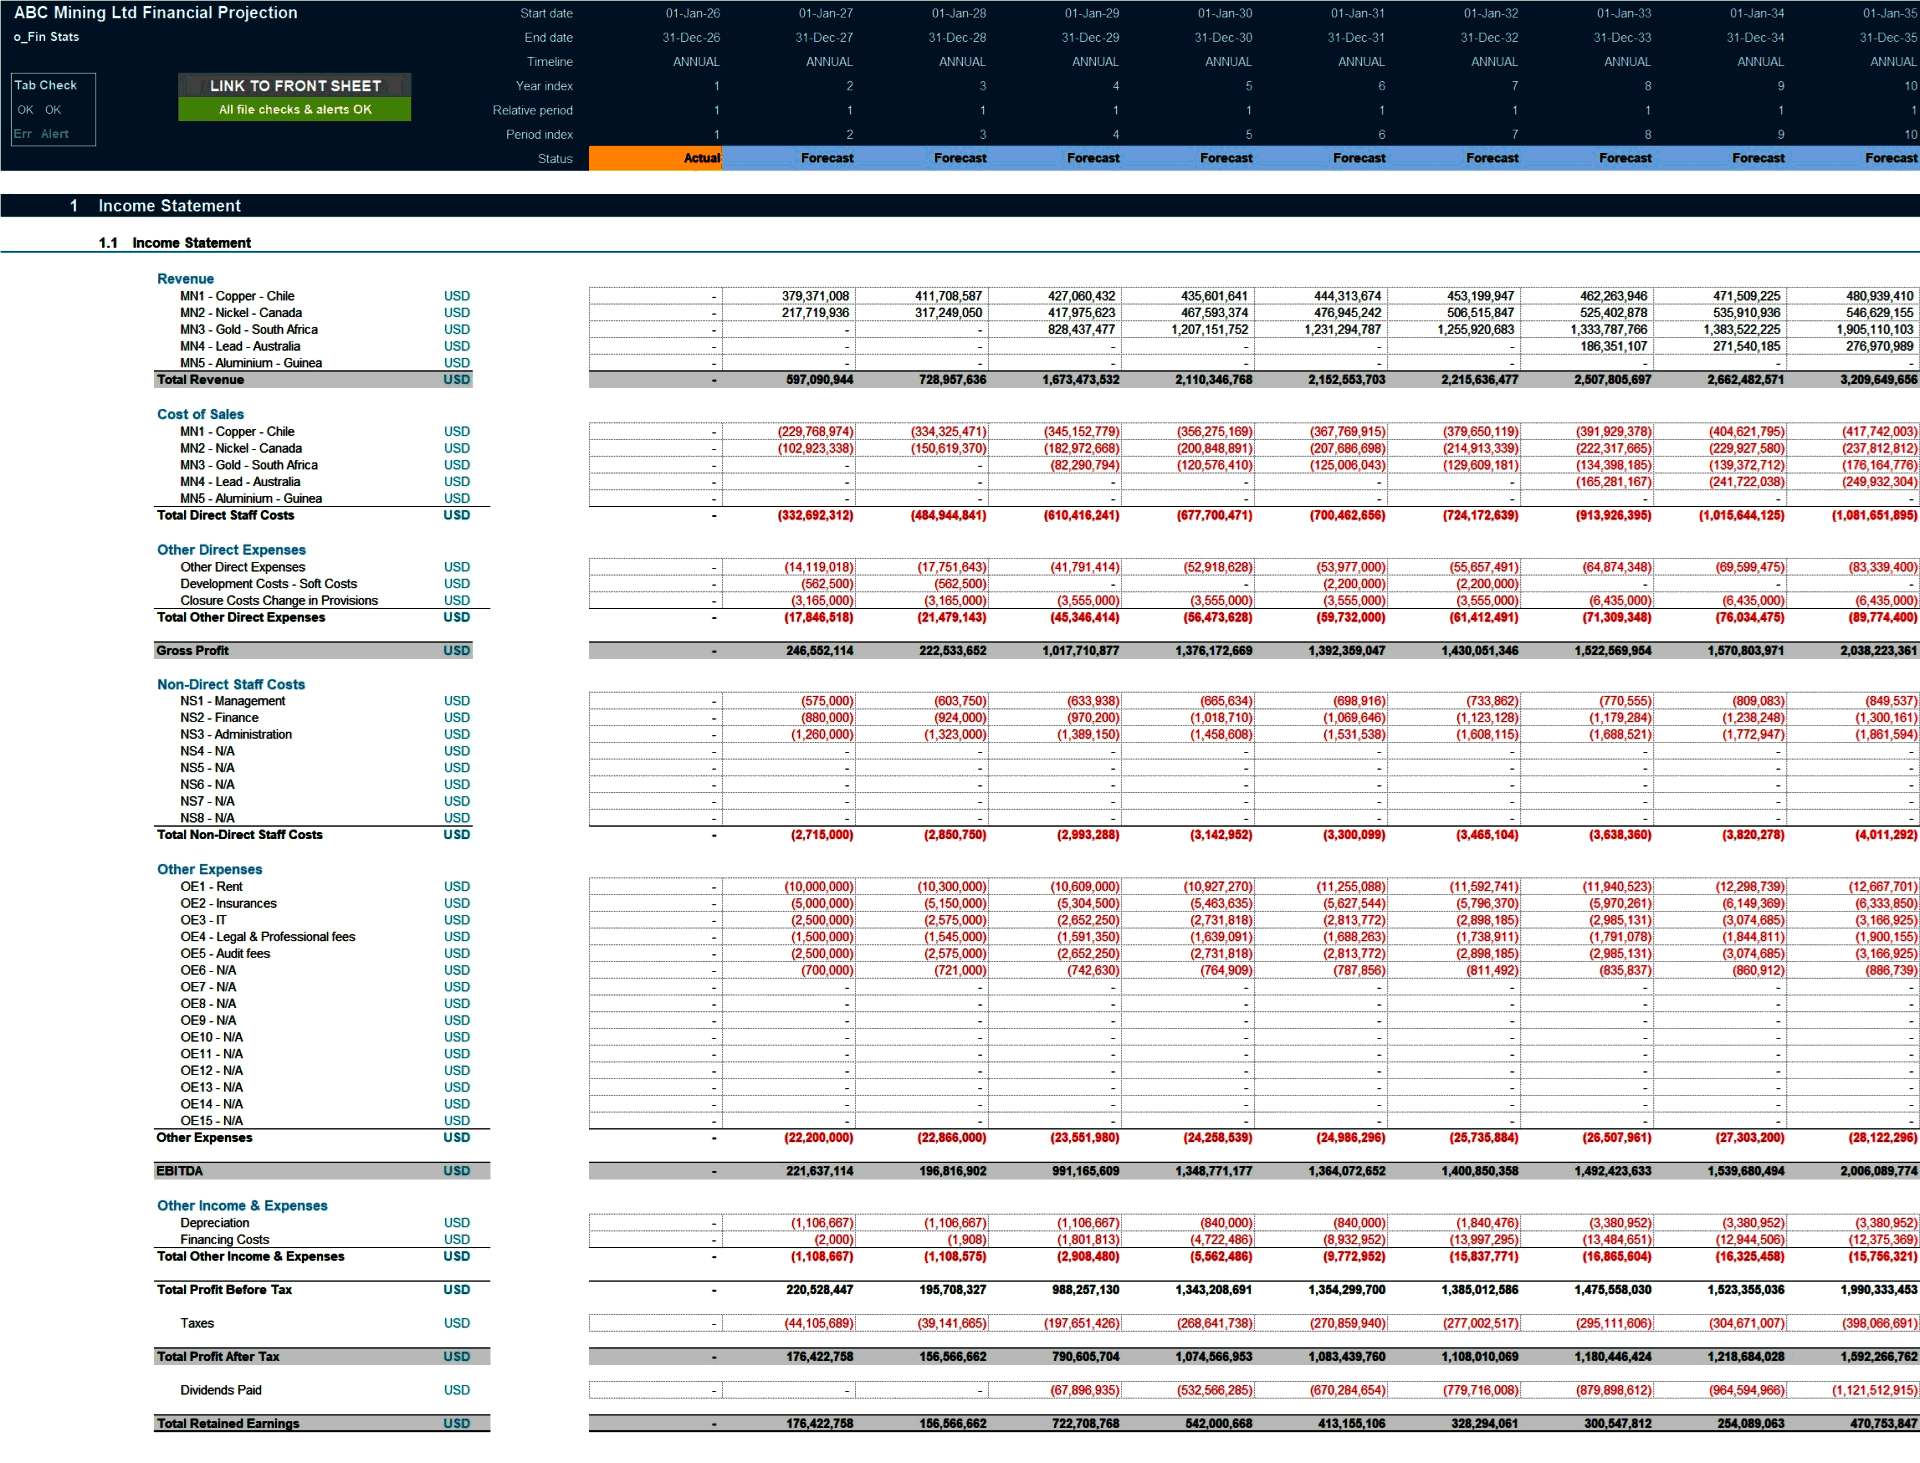Image resolution: width=1920 pixels, height=1463 pixels.
Task: Click the Income Statement section header bar
Action: tap(168, 206)
